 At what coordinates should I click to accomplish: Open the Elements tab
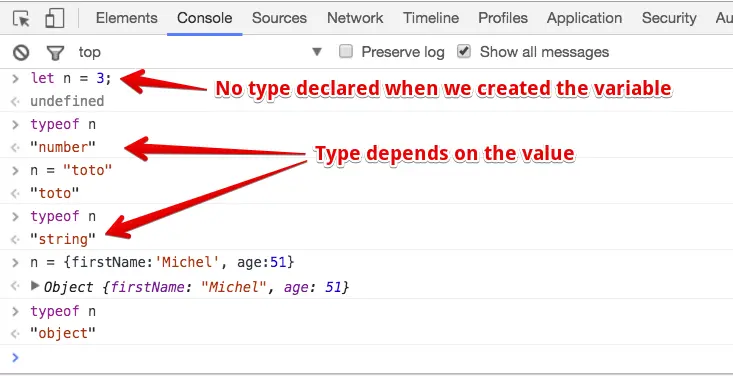click(127, 18)
